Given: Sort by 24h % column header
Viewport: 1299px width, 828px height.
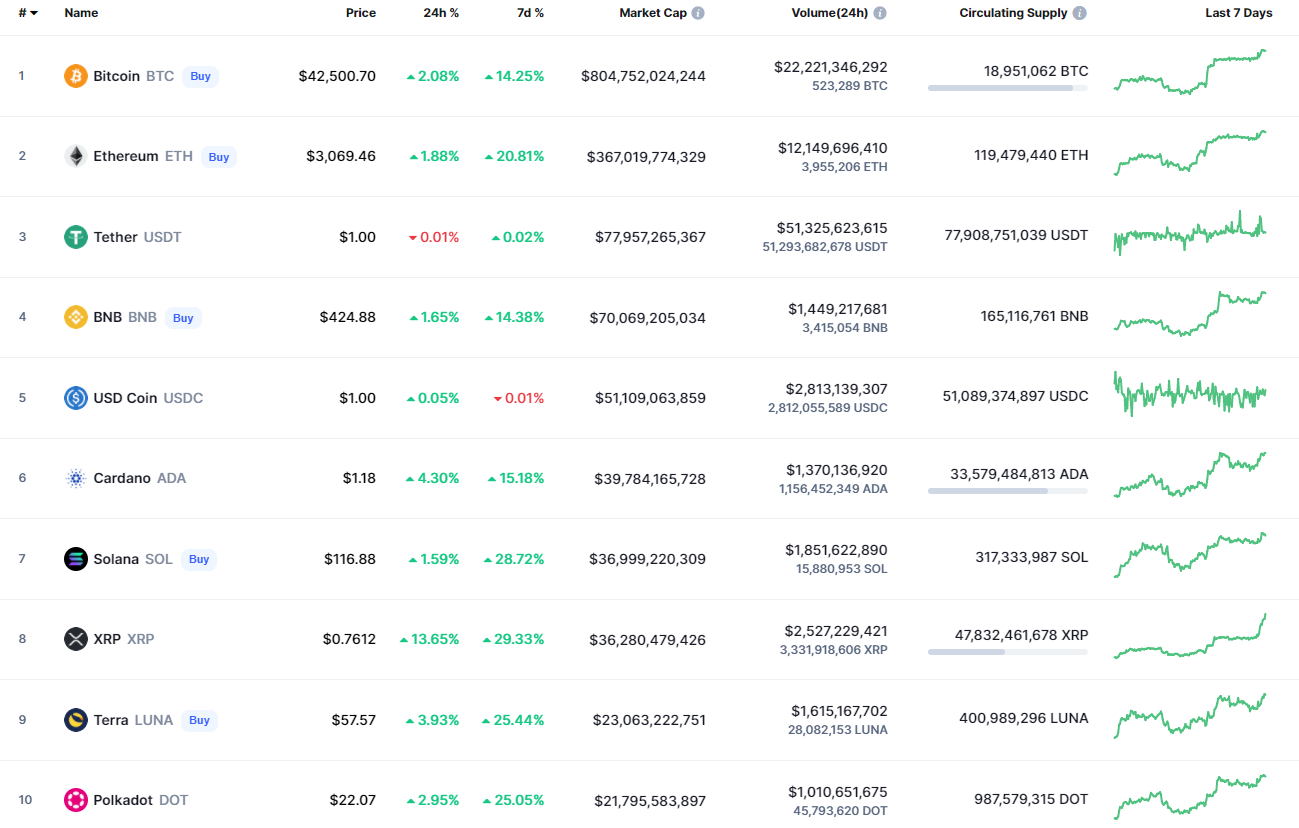Looking at the screenshot, I should 441,13.
